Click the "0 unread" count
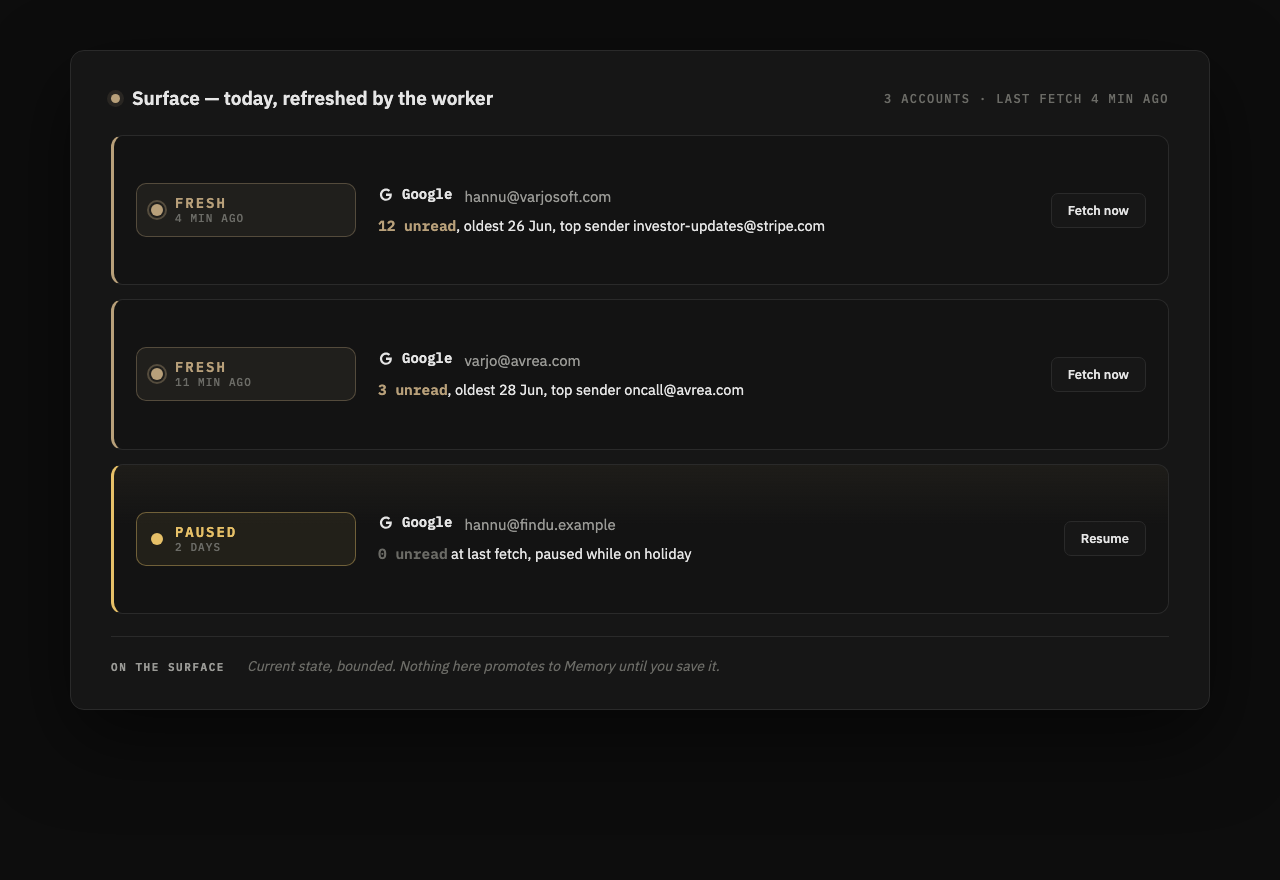Image resolution: width=1280 pixels, height=880 pixels. tap(412, 554)
